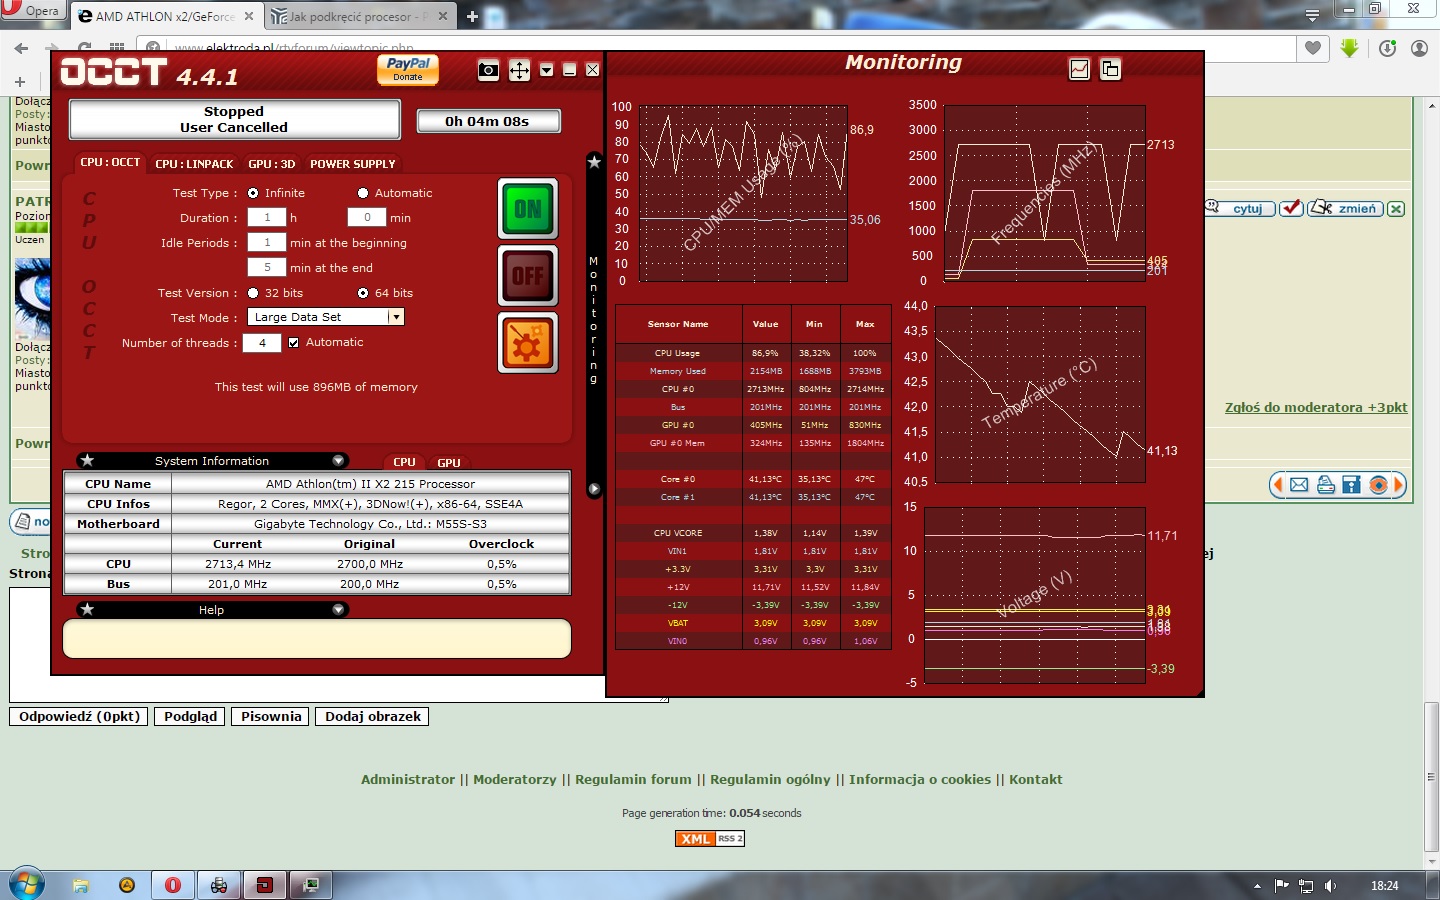Open OCCT settings via the orange gear icon
1440x900 pixels.
(528, 342)
